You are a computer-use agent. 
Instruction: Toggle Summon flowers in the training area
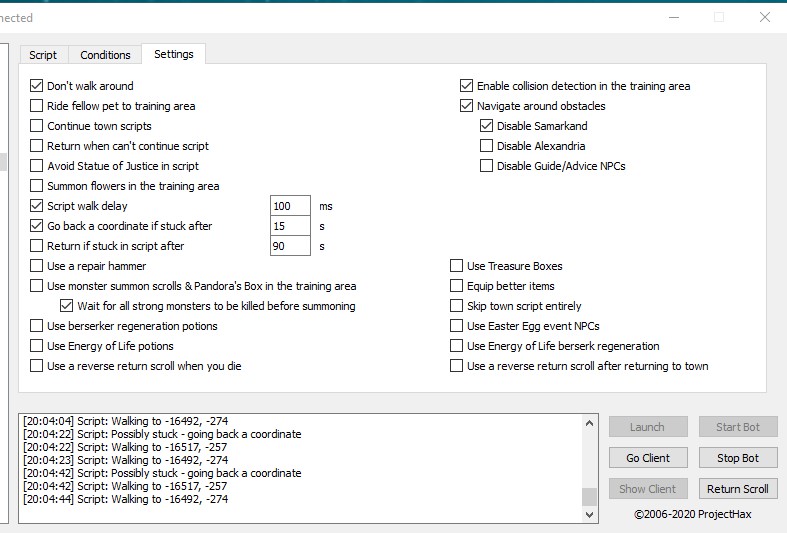click(37, 186)
